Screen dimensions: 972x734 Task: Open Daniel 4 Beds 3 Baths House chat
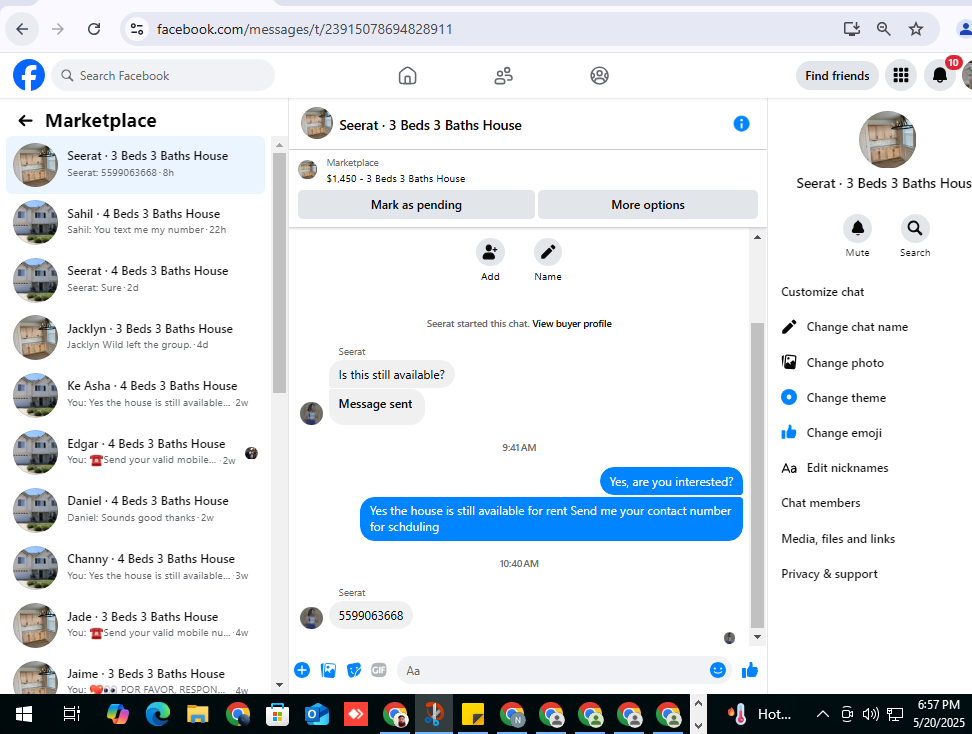136,510
